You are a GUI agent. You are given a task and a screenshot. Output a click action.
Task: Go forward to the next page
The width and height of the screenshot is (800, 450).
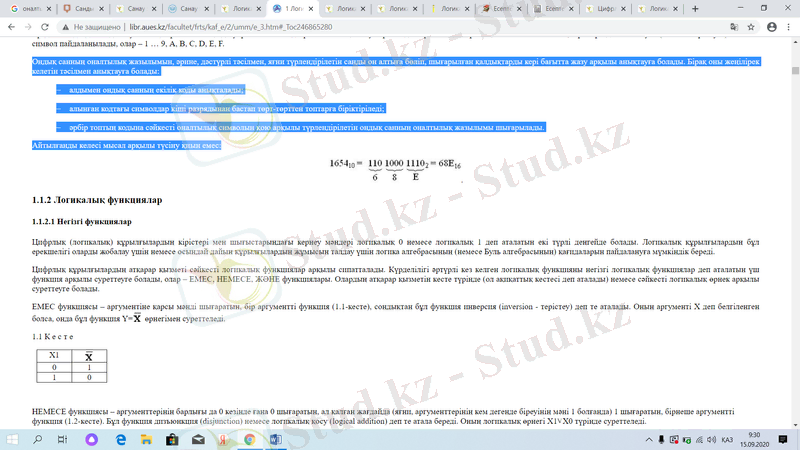click(x=28, y=27)
